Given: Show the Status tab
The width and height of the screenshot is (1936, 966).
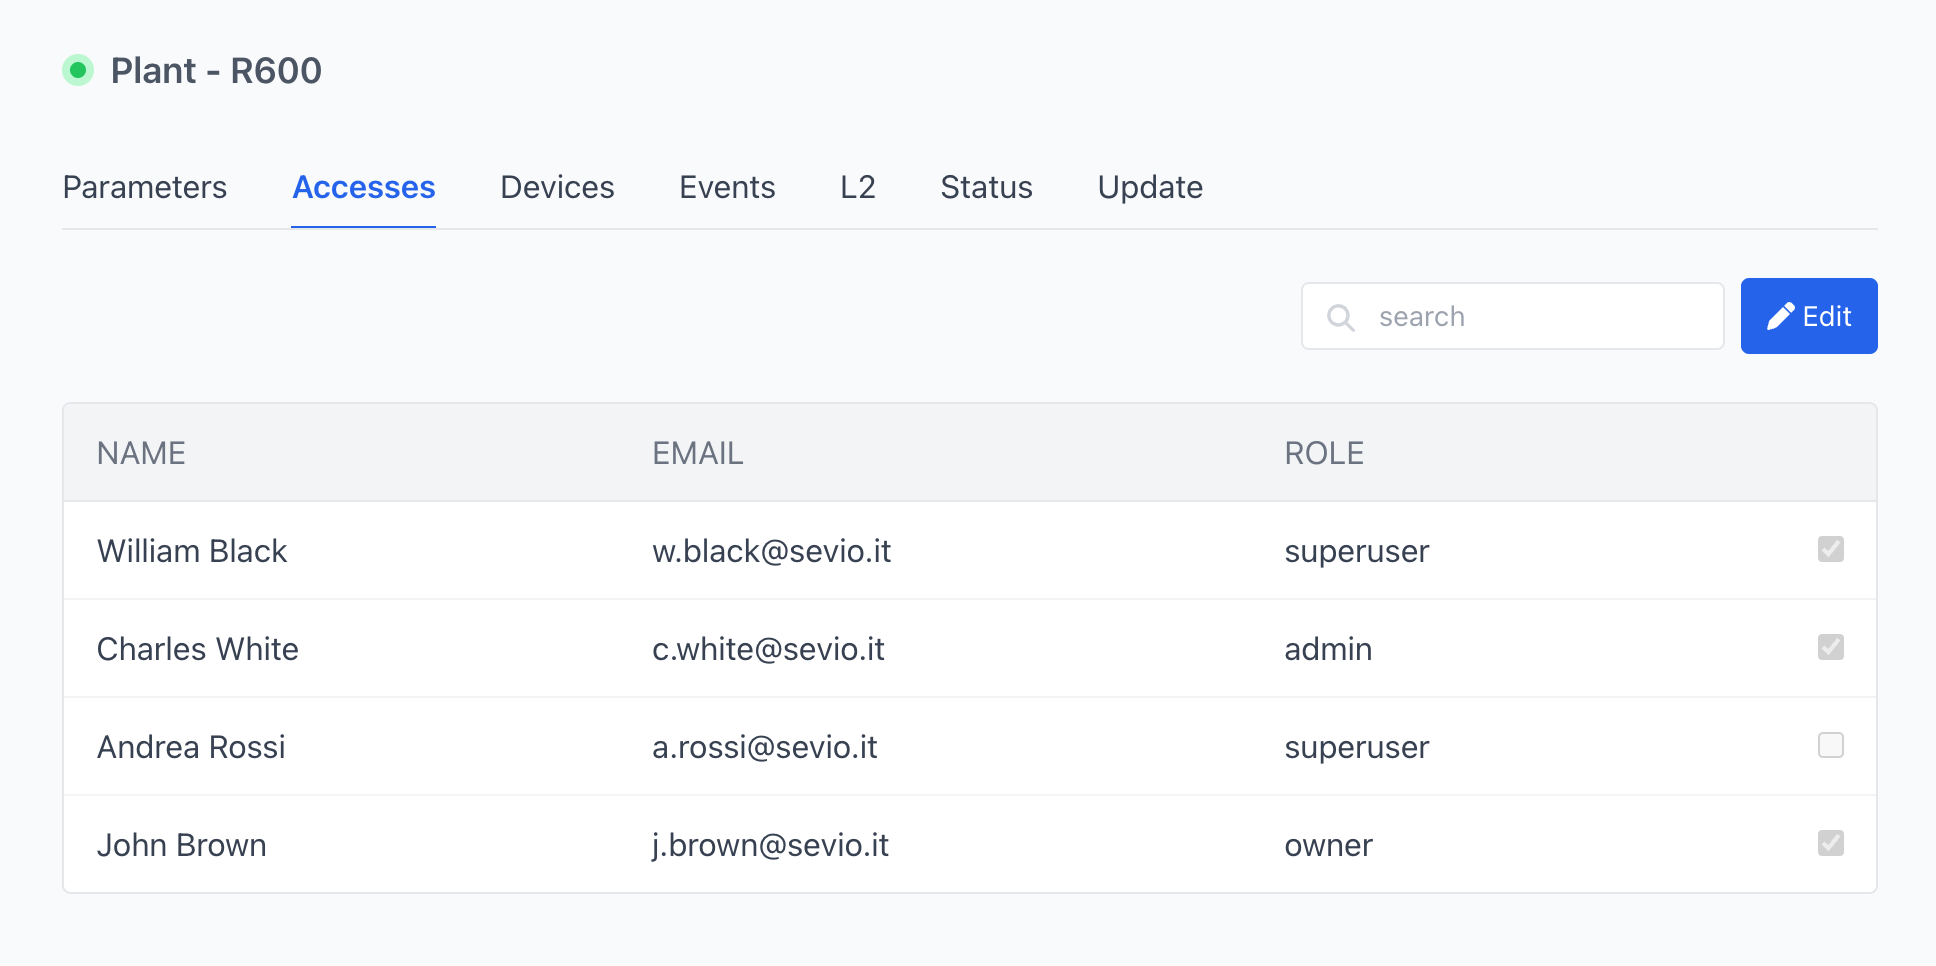Looking at the screenshot, I should [986, 188].
